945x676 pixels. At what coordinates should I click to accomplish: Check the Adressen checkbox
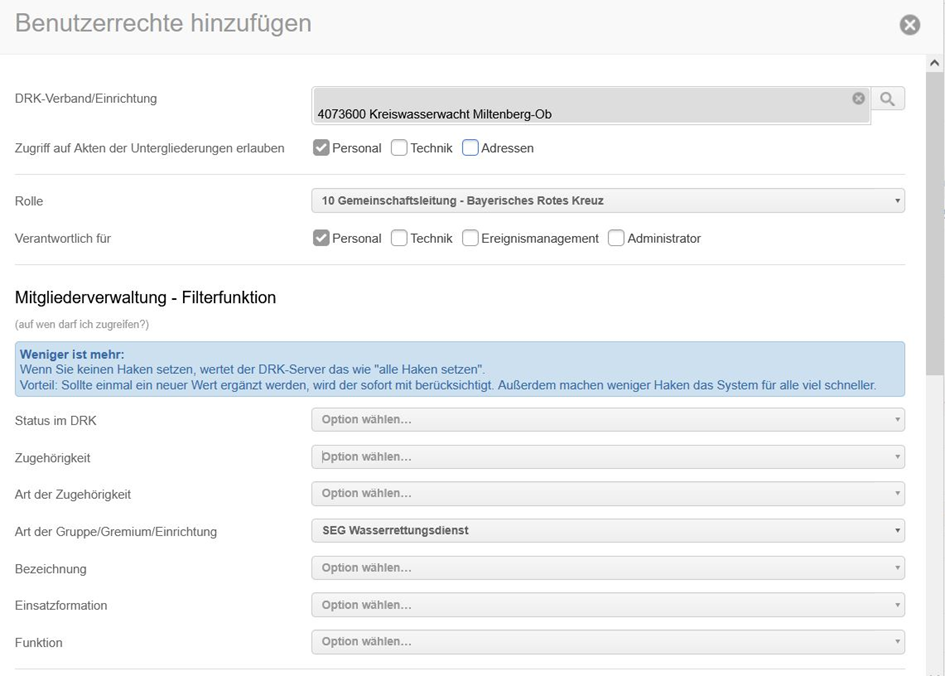(470, 148)
